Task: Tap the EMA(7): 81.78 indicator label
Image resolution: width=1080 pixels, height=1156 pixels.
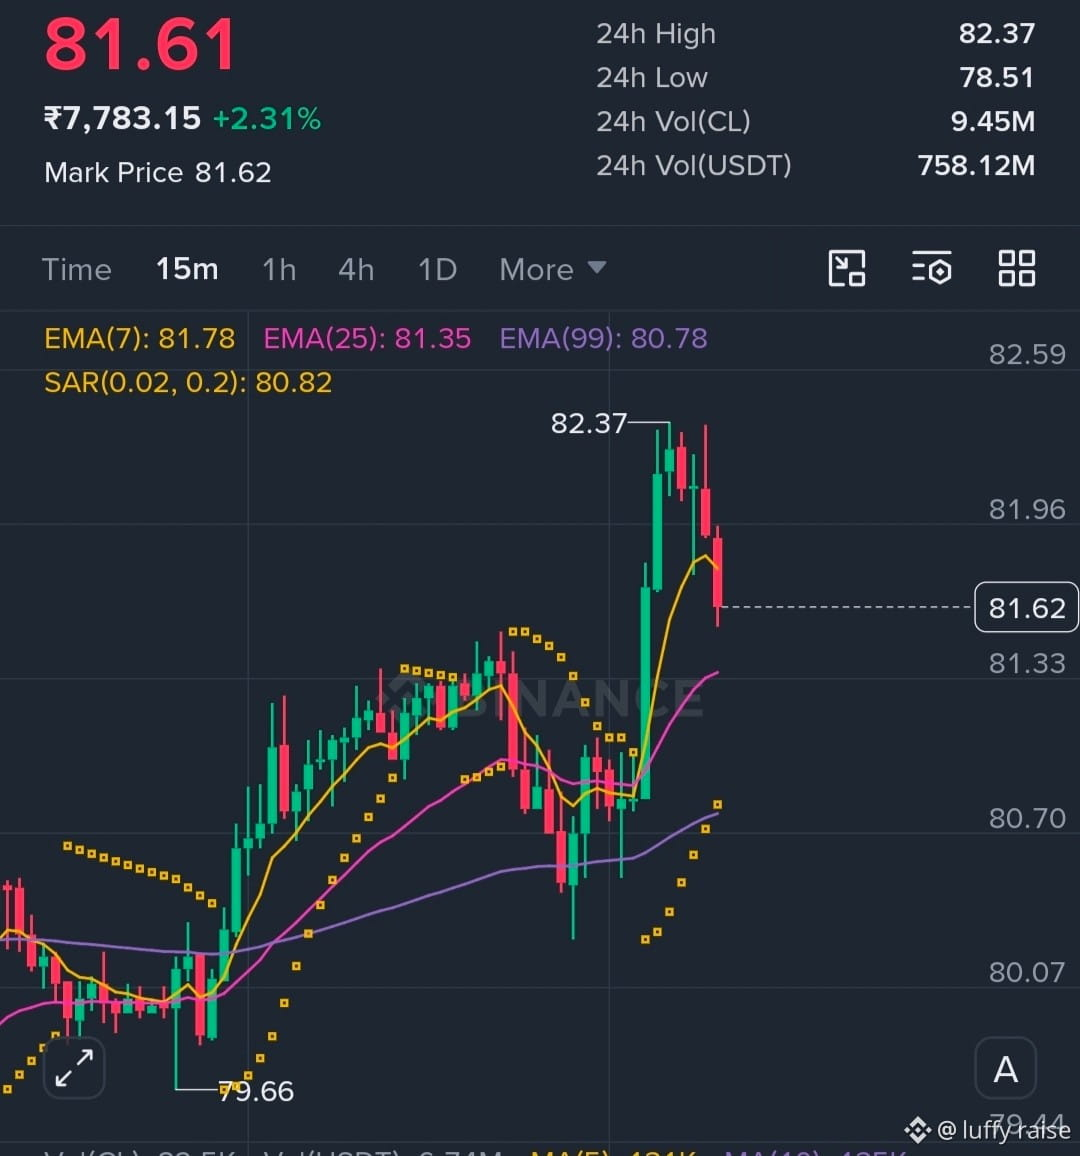Action: click(x=139, y=338)
